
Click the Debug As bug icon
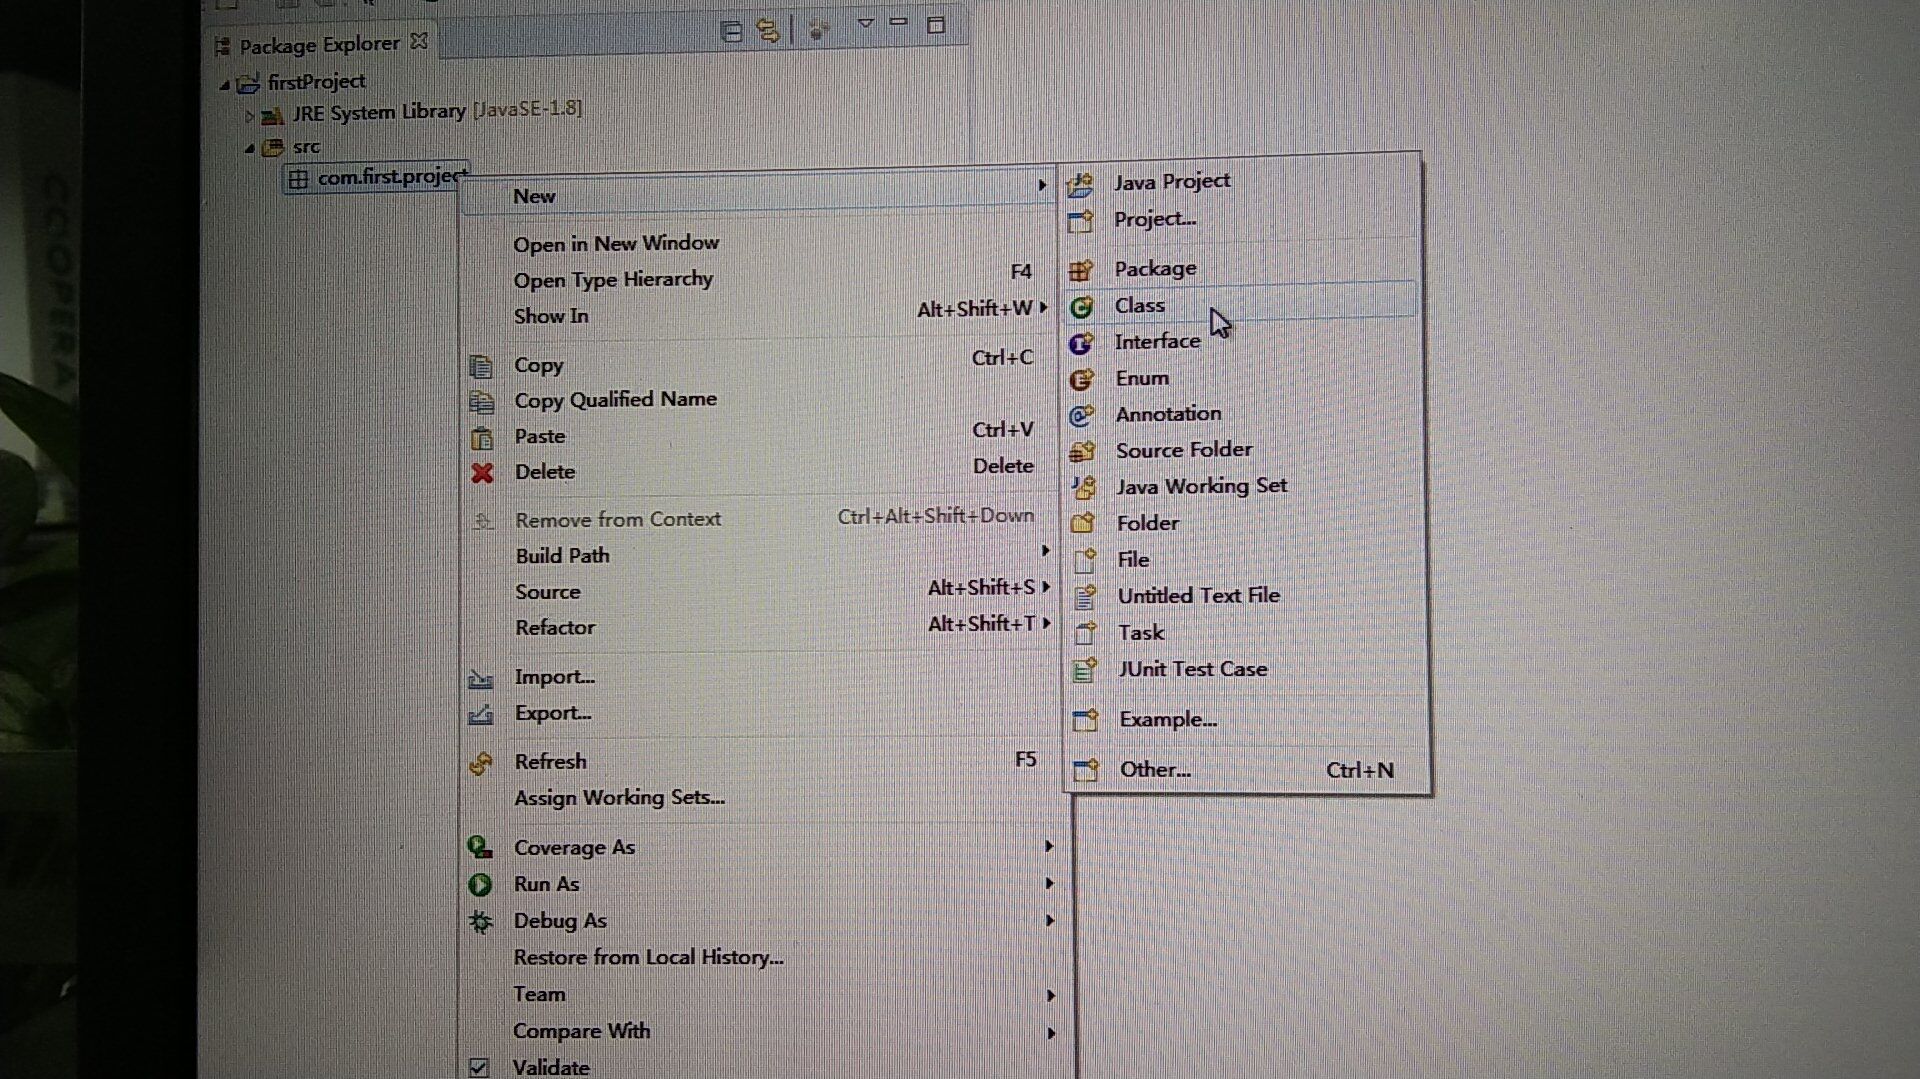[x=479, y=922]
